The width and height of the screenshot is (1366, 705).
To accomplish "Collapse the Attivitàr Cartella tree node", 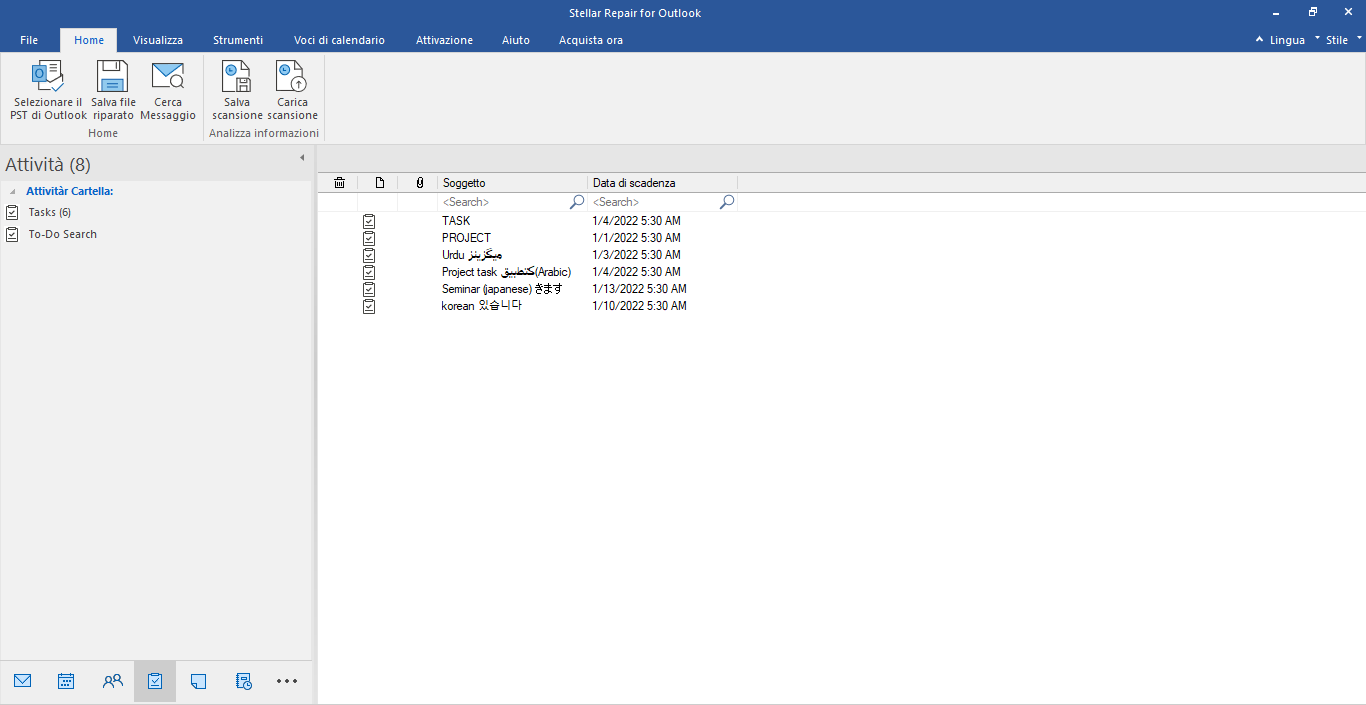I will pos(13,191).
